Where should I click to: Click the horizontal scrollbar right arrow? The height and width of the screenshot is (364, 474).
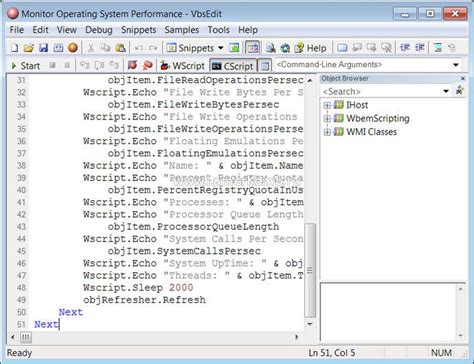point(296,337)
